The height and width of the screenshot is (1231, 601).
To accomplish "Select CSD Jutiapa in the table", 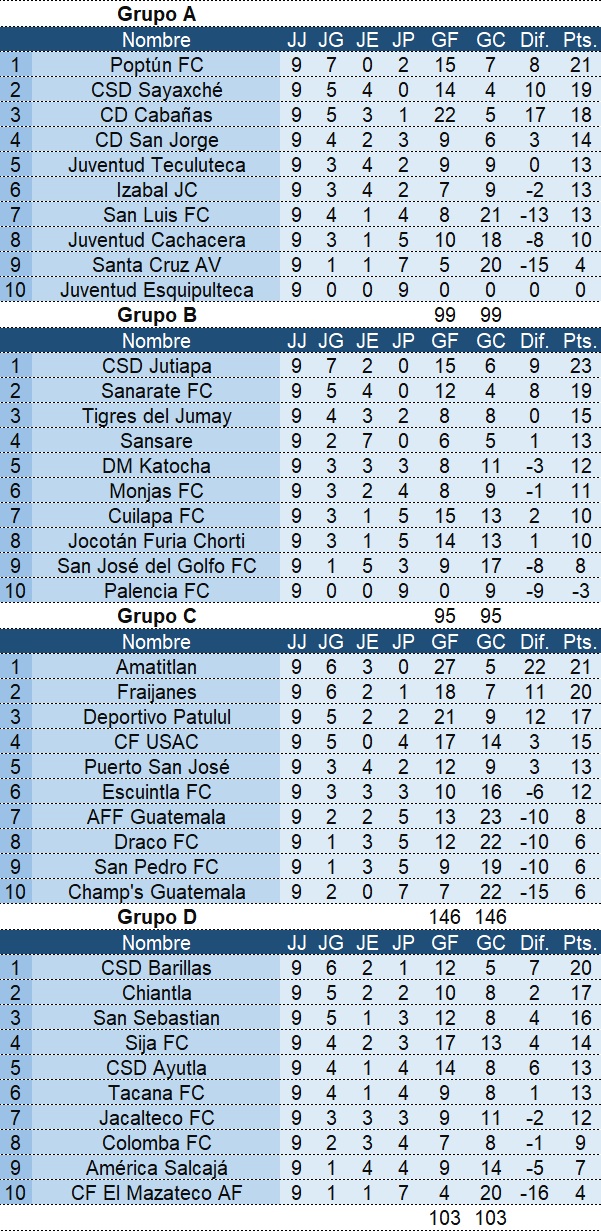I will (156, 366).
